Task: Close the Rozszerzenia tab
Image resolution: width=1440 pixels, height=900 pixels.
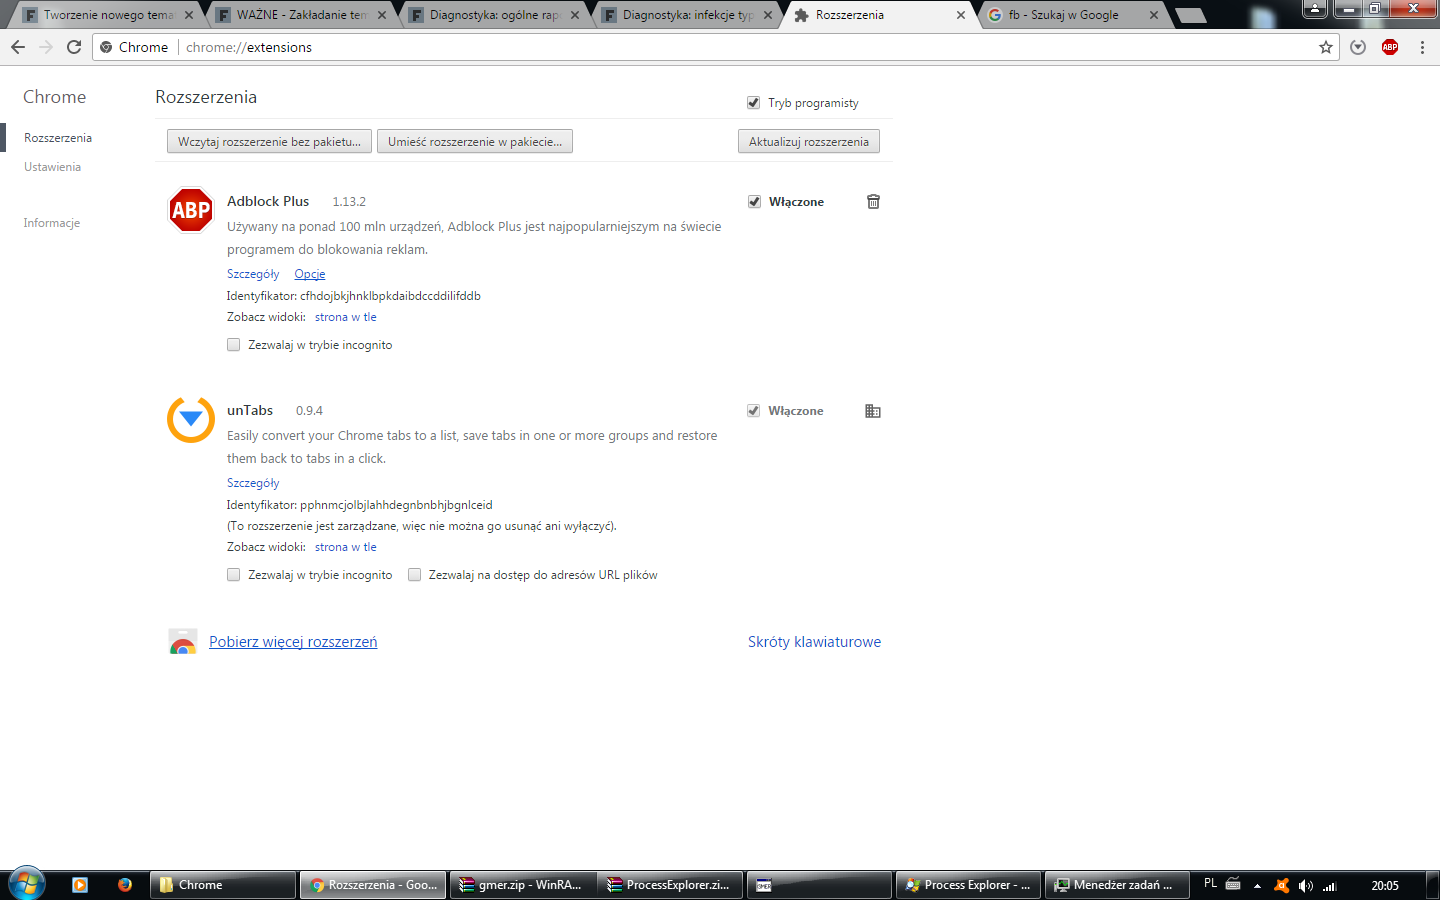Action: 961,15
